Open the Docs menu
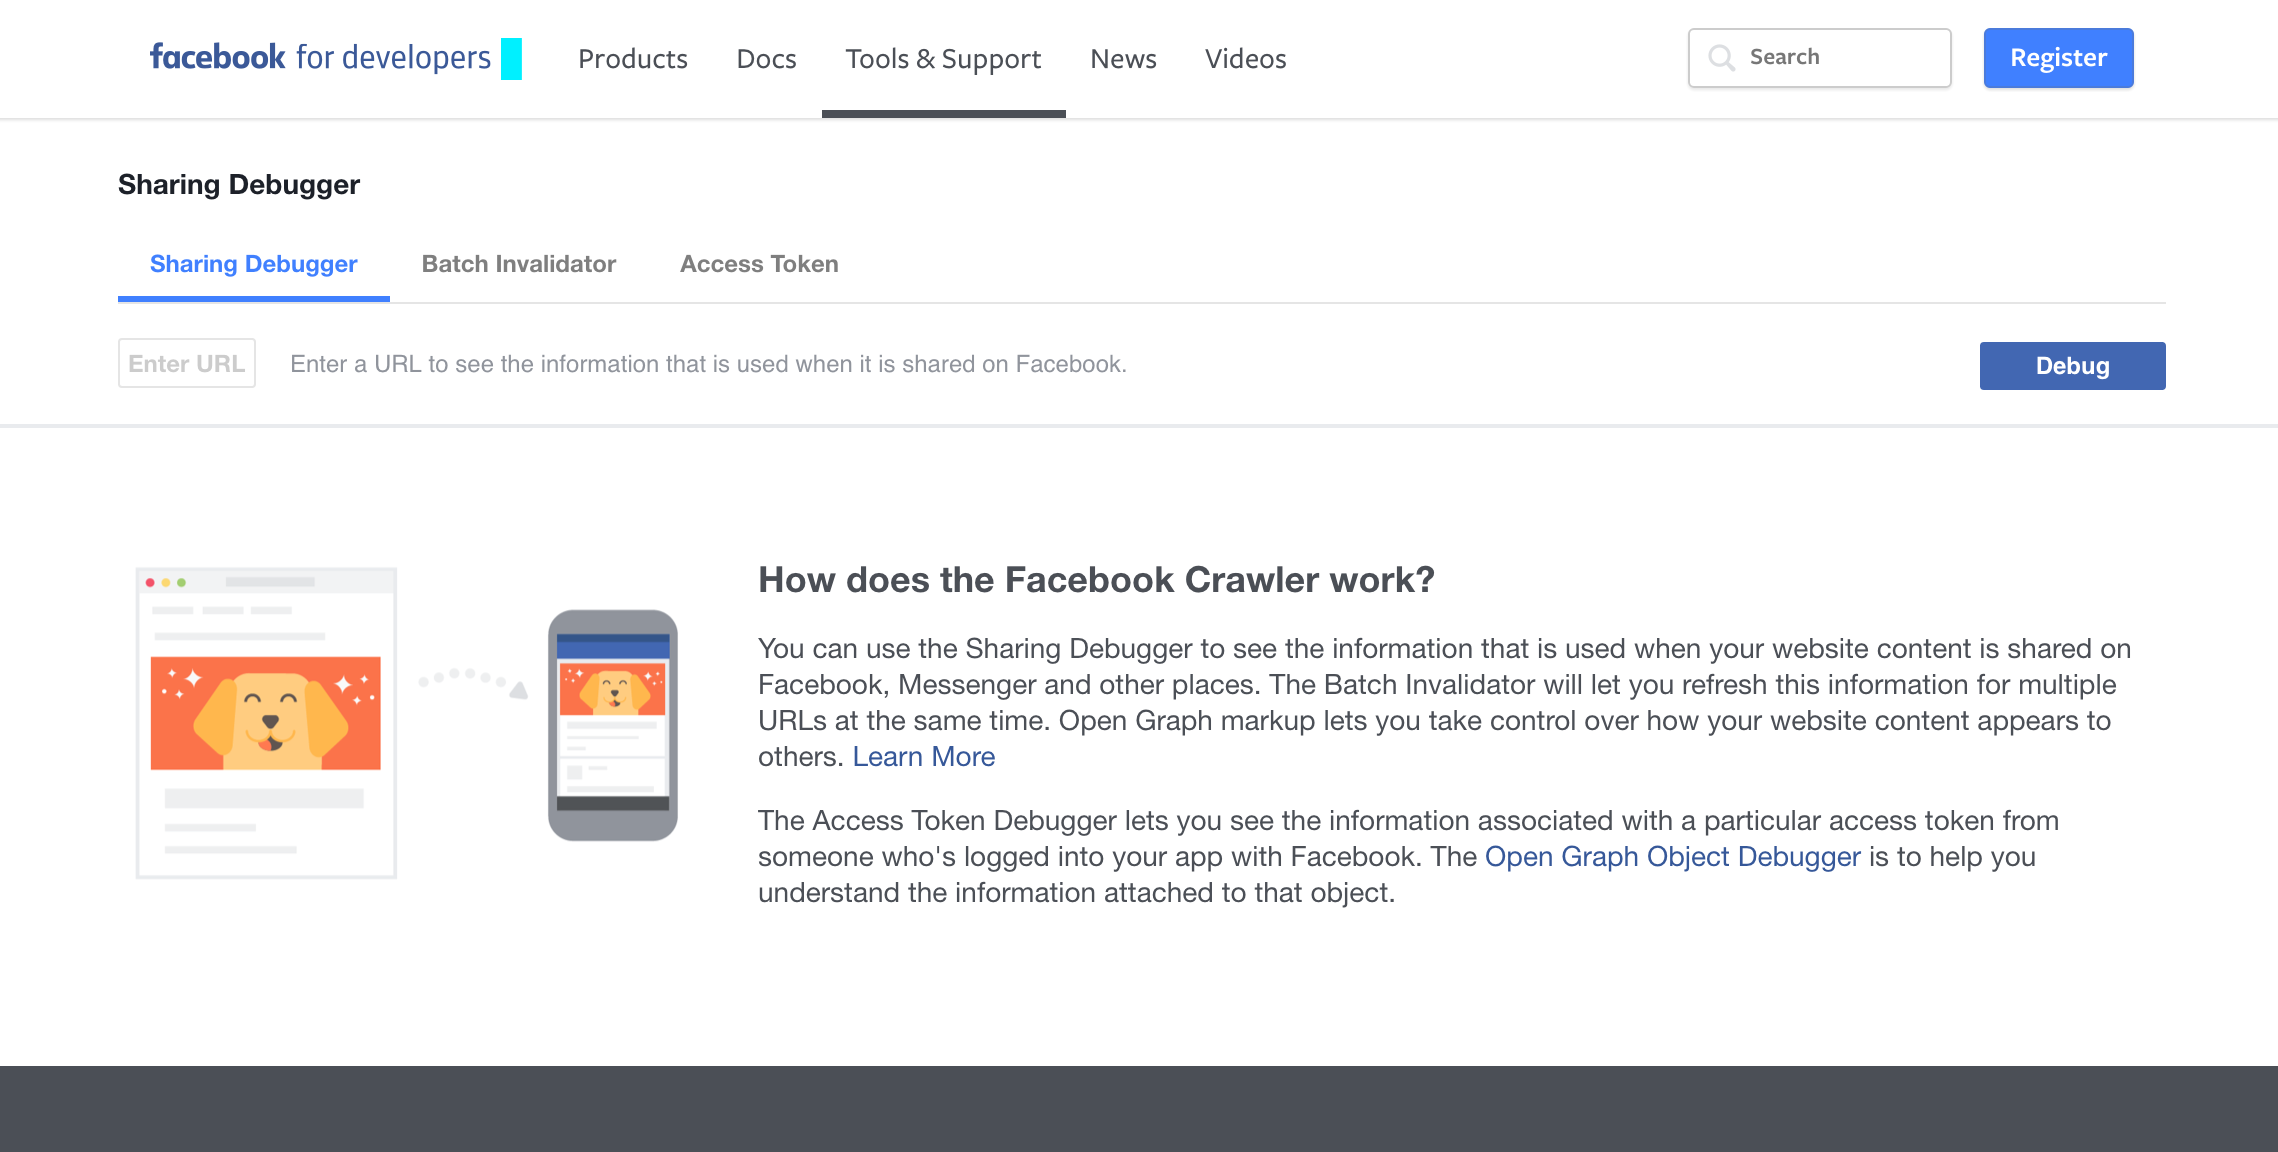This screenshot has width=2278, height=1152. pyautogui.click(x=765, y=59)
